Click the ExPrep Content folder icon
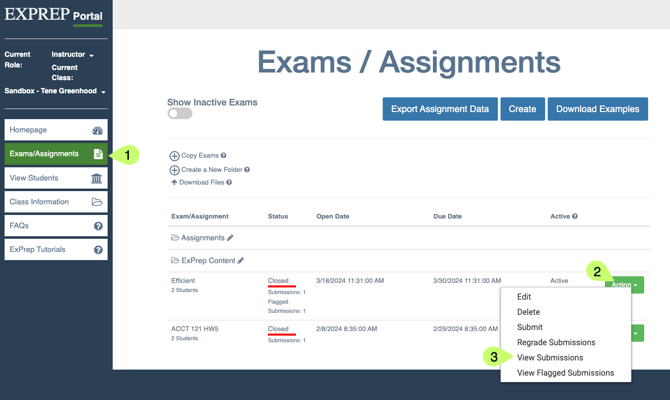The width and height of the screenshot is (670, 400). 175,260
